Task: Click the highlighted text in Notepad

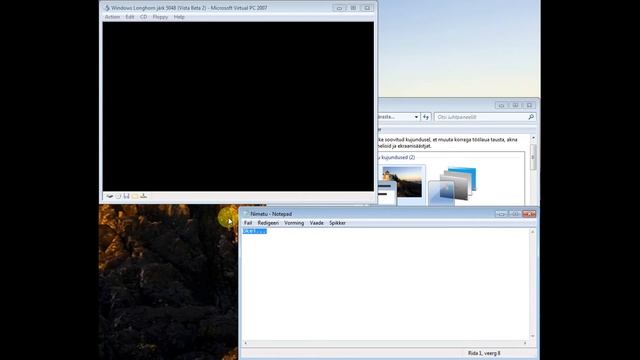Action: click(255, 231)
